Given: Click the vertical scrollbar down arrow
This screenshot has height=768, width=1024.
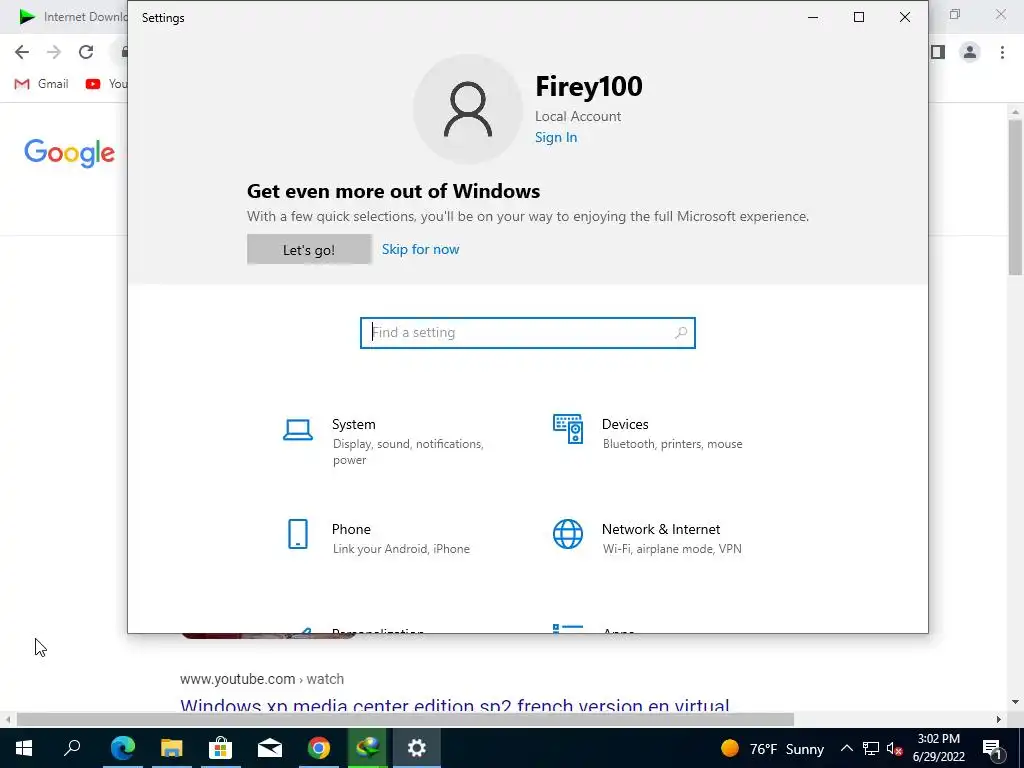Looking at the screenshot, I should 1015,702.
